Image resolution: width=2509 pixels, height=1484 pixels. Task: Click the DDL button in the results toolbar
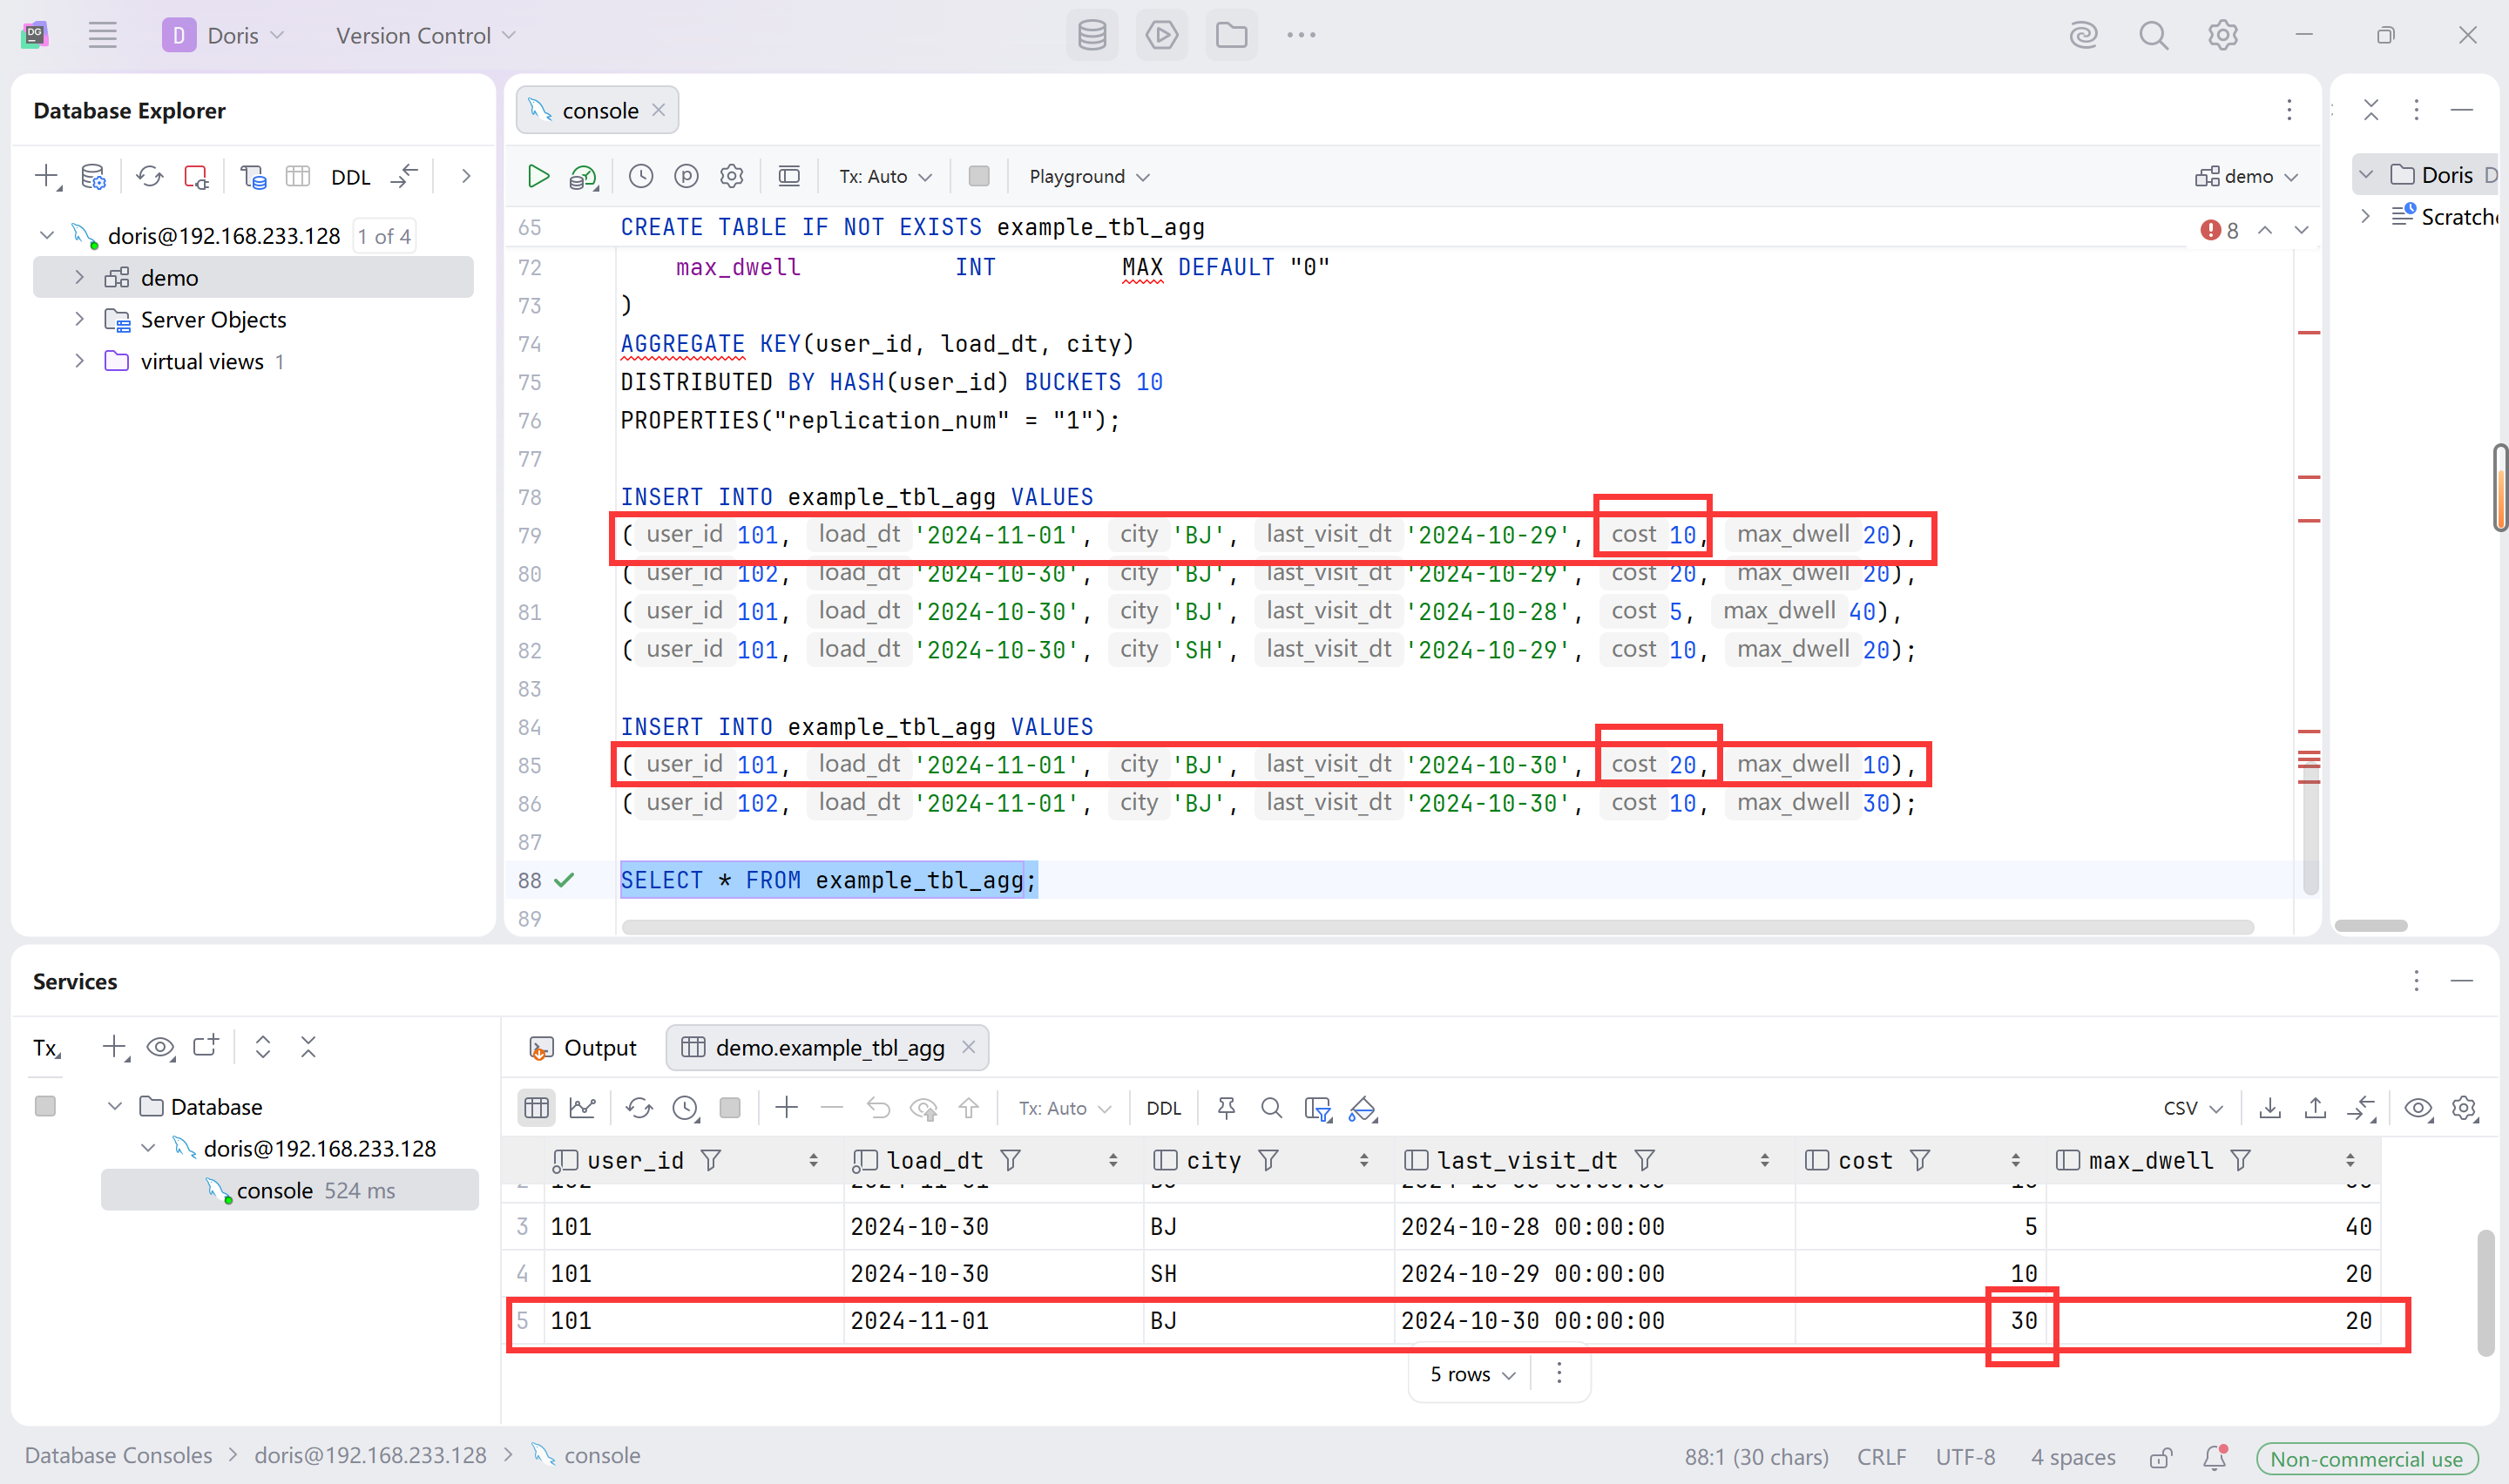tap(1163, 1108)
